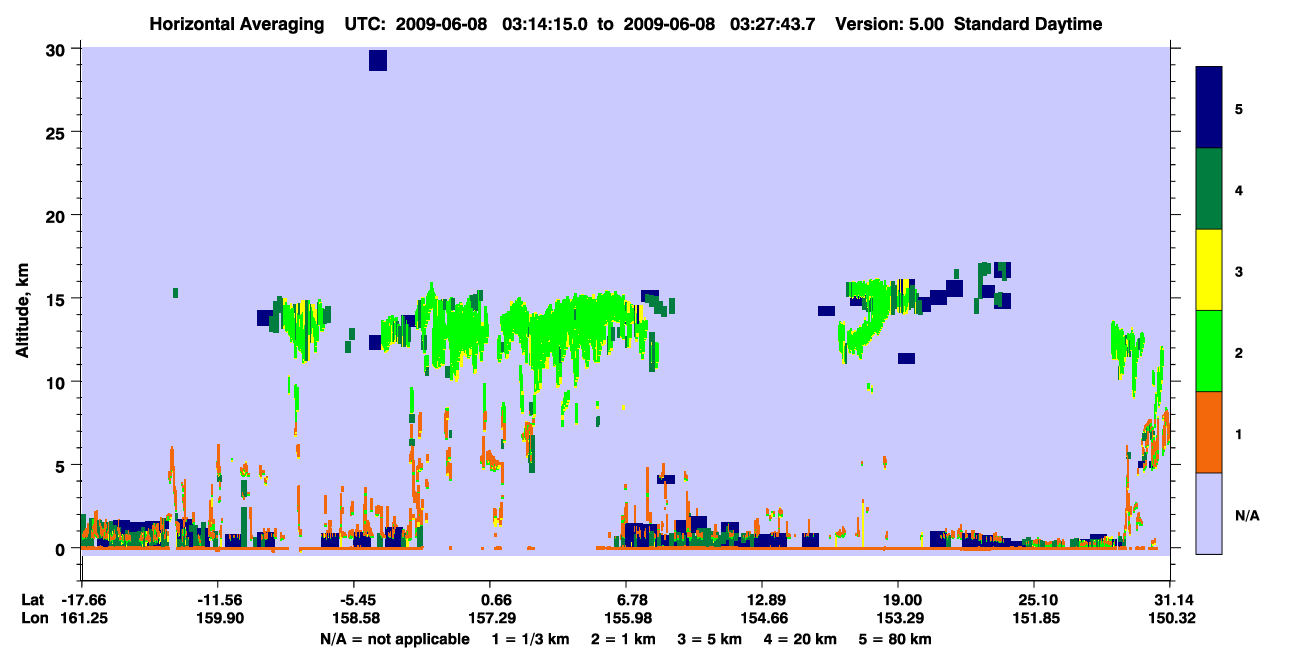Click the dark green level 4 swatch
Screen dimensions: 1300x667
click(x=1209, y=189)
